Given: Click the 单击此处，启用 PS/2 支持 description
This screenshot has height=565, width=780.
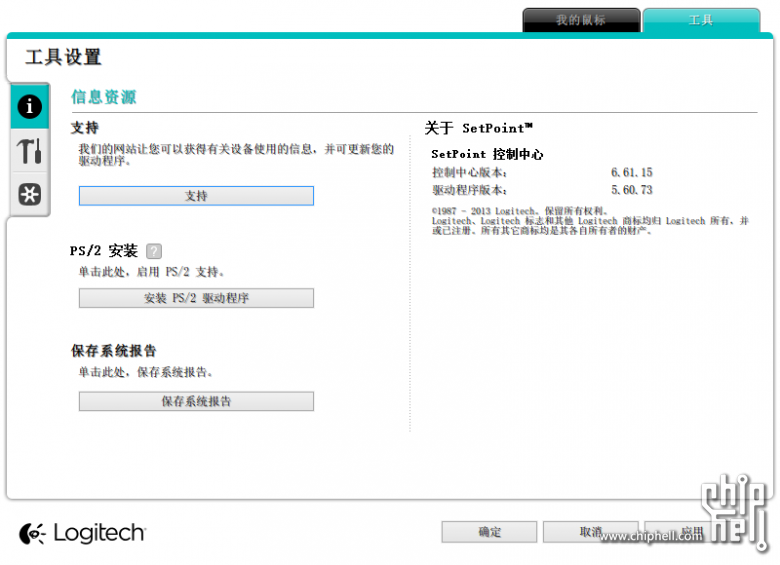Looking at the screenshot, I should 151,272.
